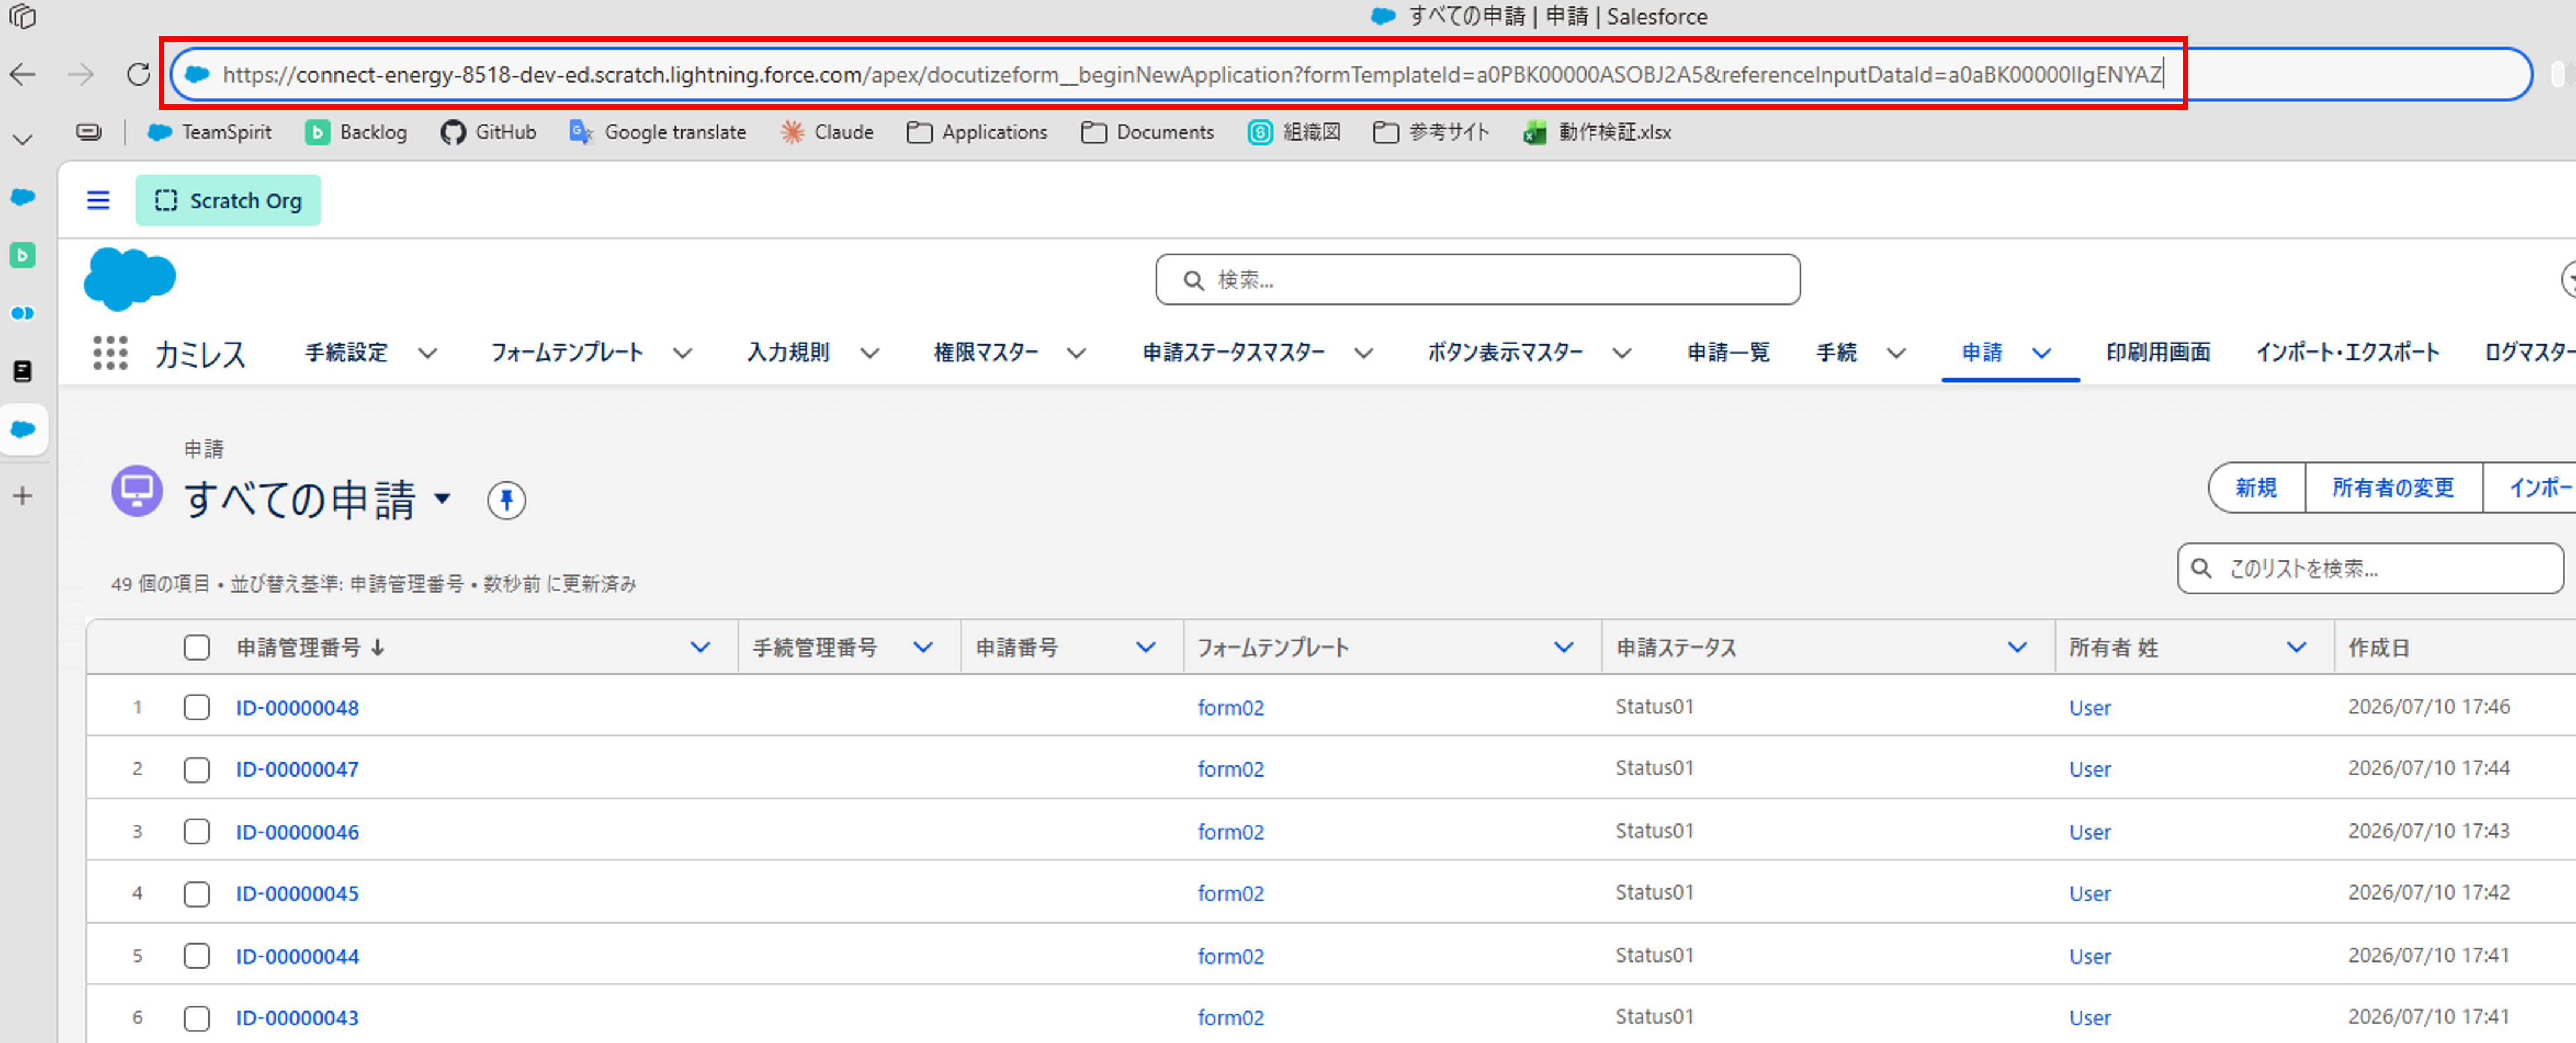The image size is (2576, 1043).
Task: Check the row for ID-00000045
Action: coord(197,893)
